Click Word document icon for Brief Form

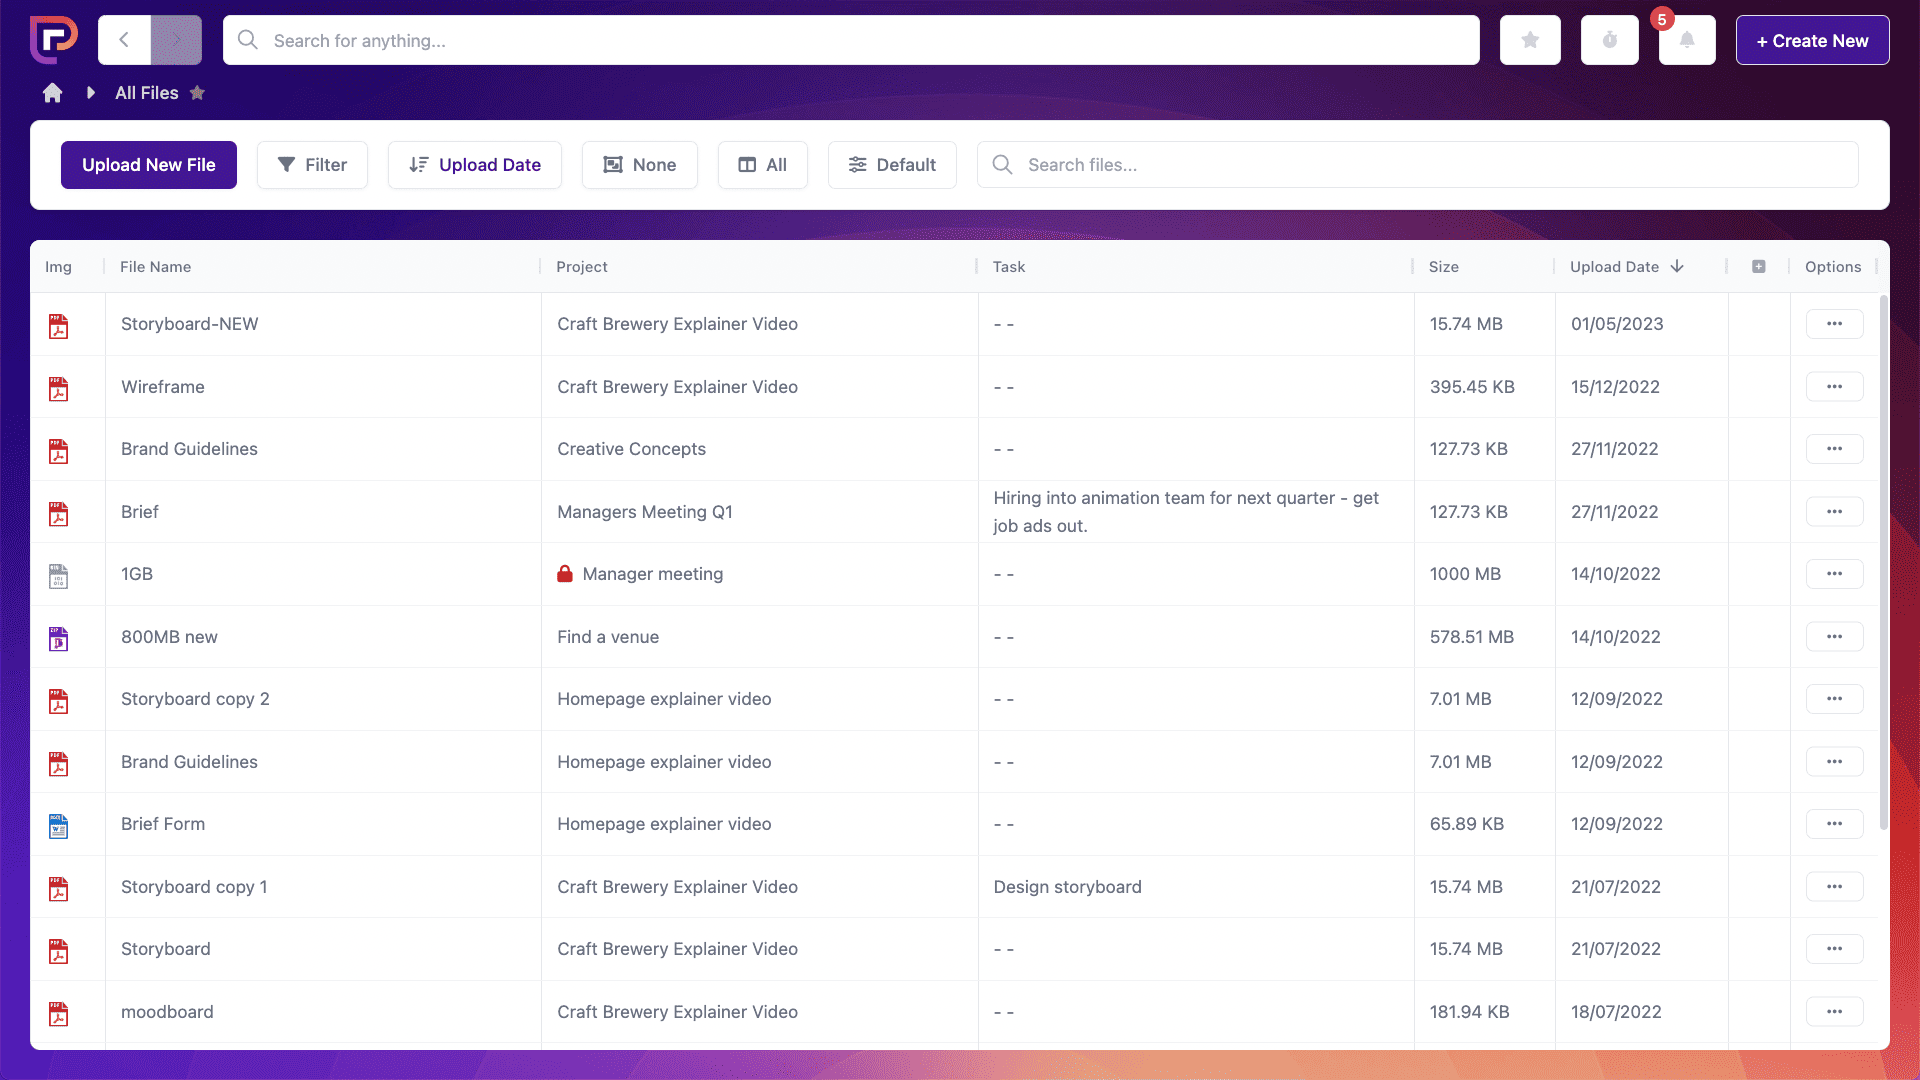pyautogui.click(x=59, y=826)
